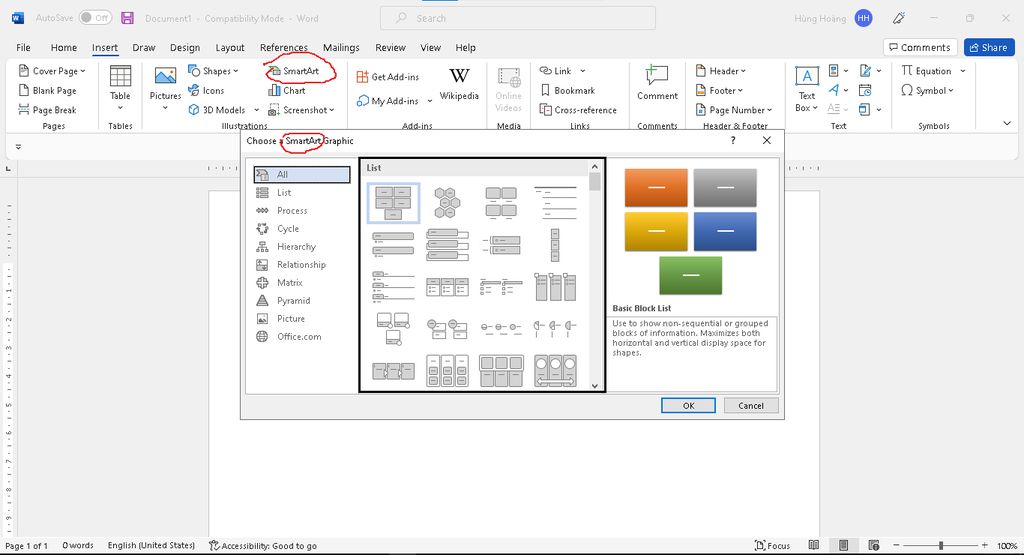This screenshot has width=1024, height=555.
Task: Insert a Bookmark from the Links group
Action: (x=568, y=90)
